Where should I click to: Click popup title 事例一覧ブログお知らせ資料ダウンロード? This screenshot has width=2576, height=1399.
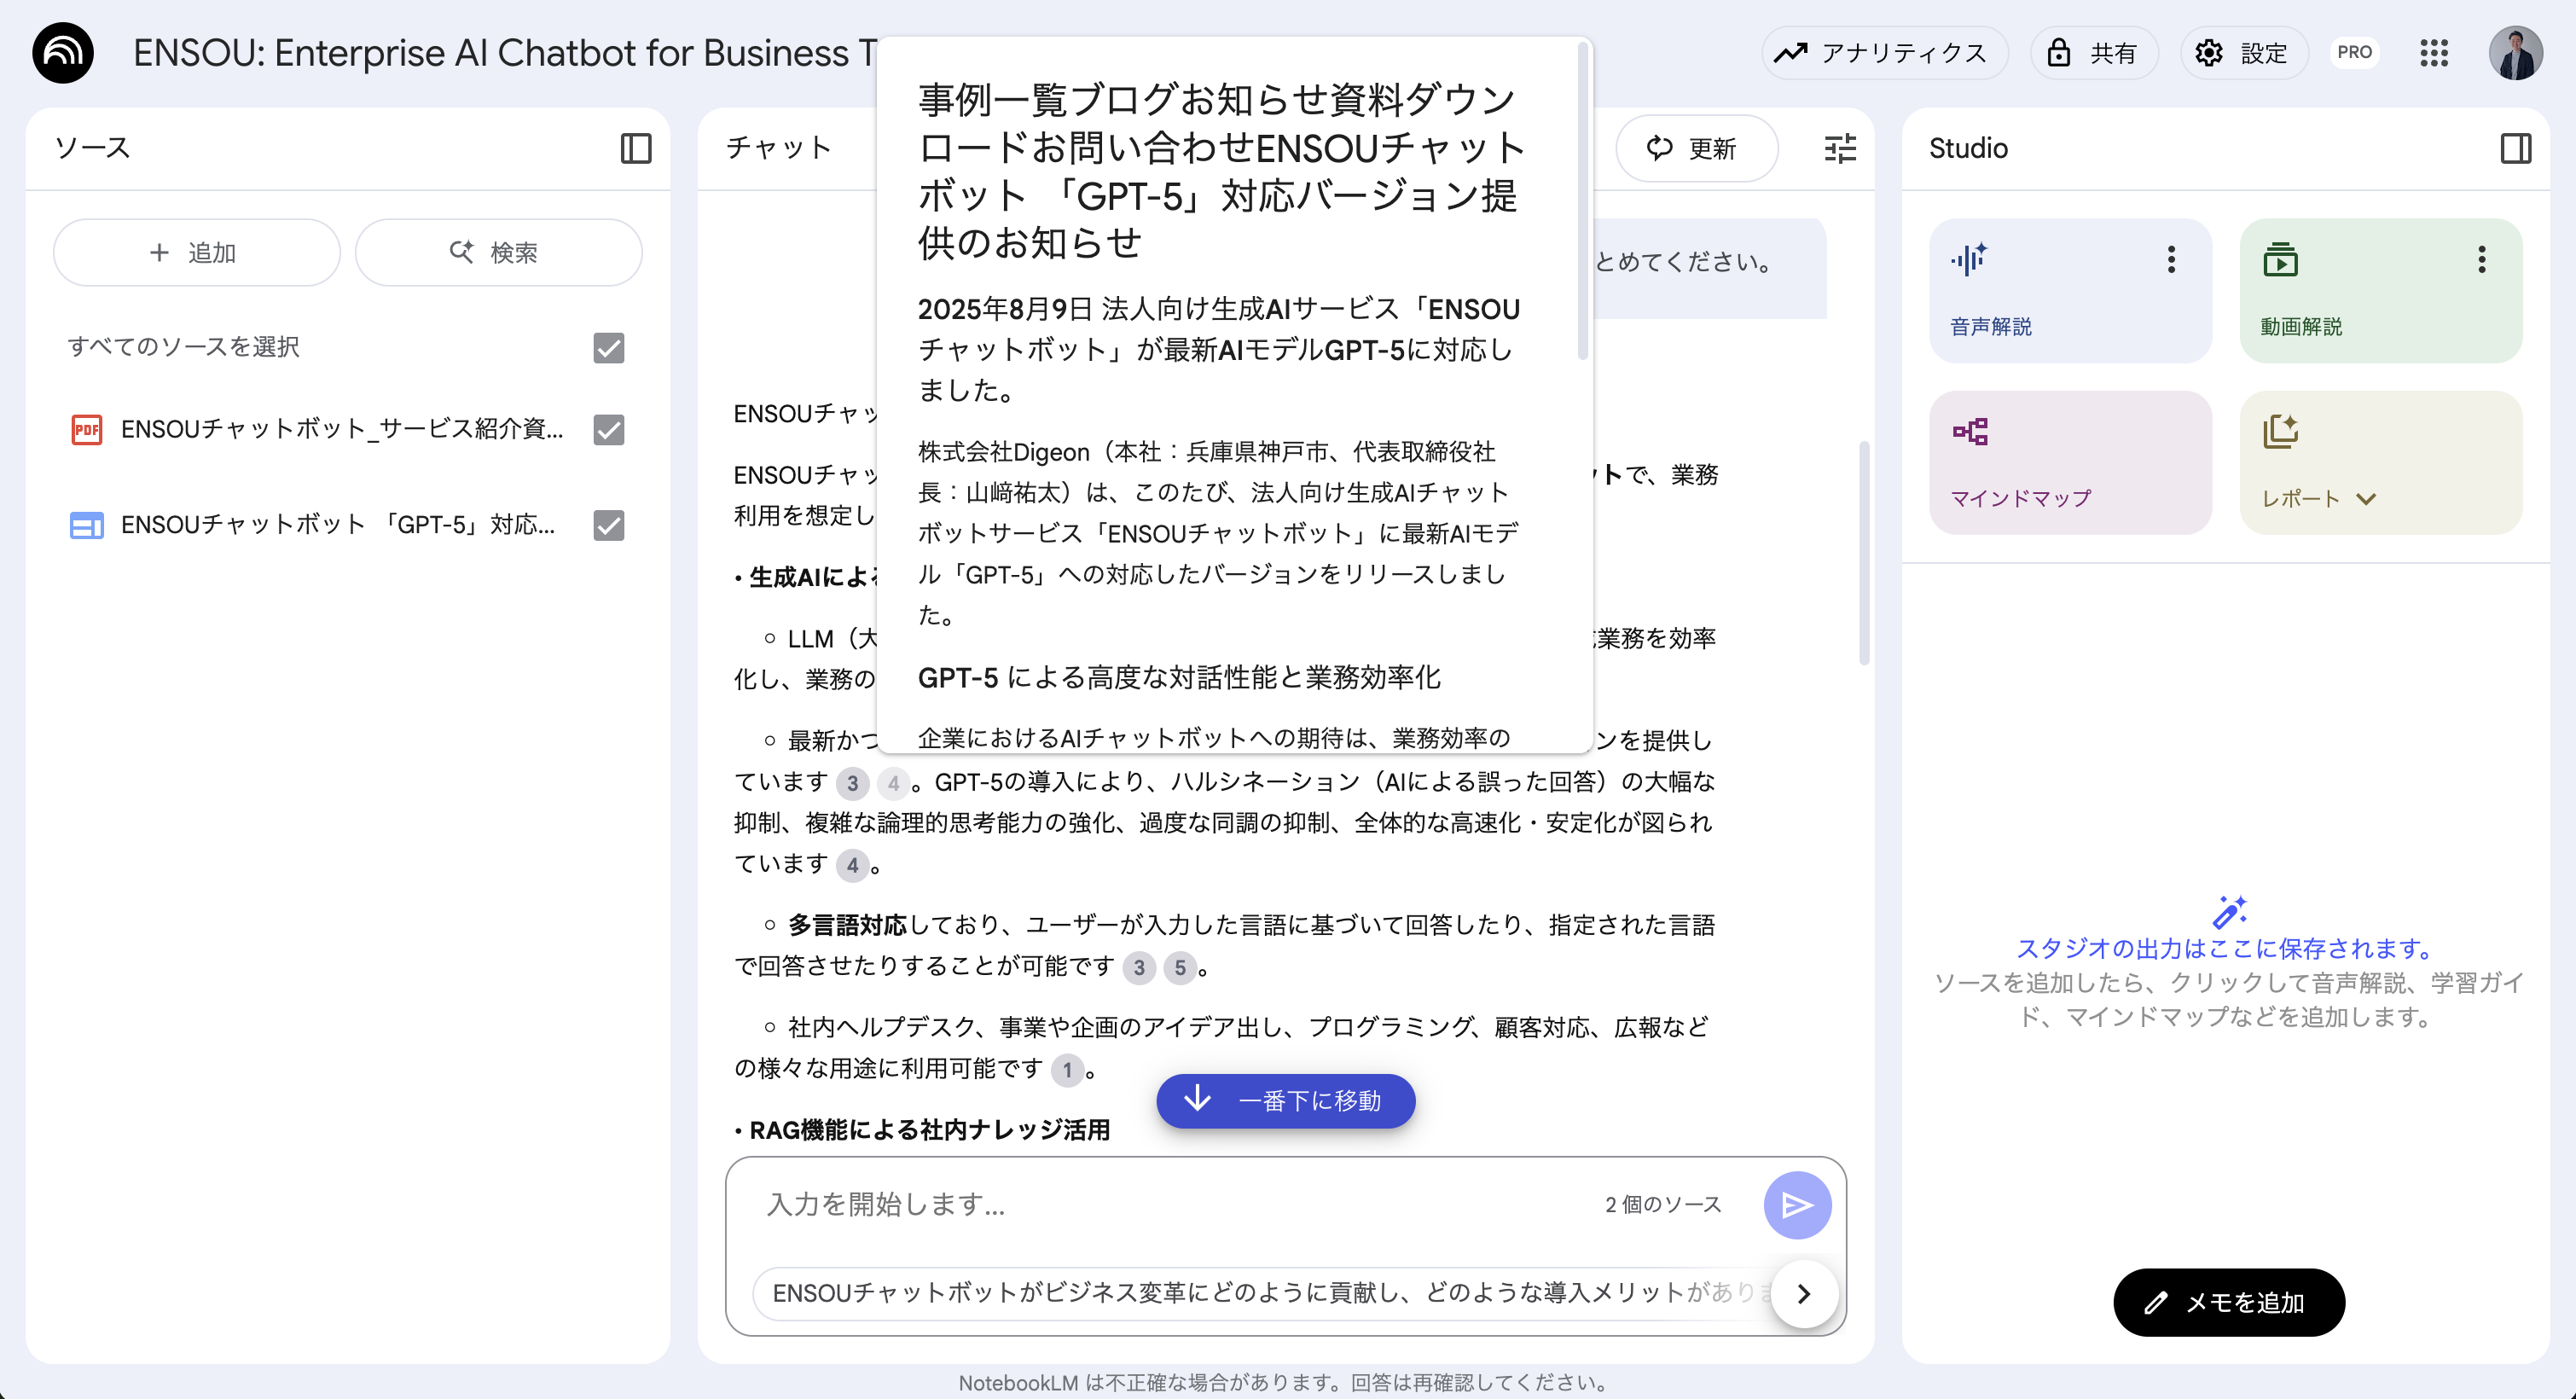click(1221, 171)
